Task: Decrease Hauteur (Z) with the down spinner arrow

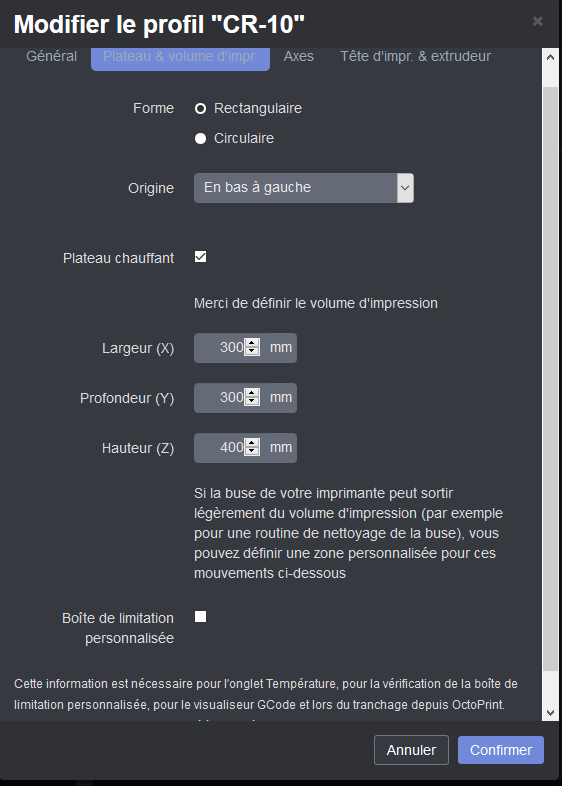Action: 252,452
